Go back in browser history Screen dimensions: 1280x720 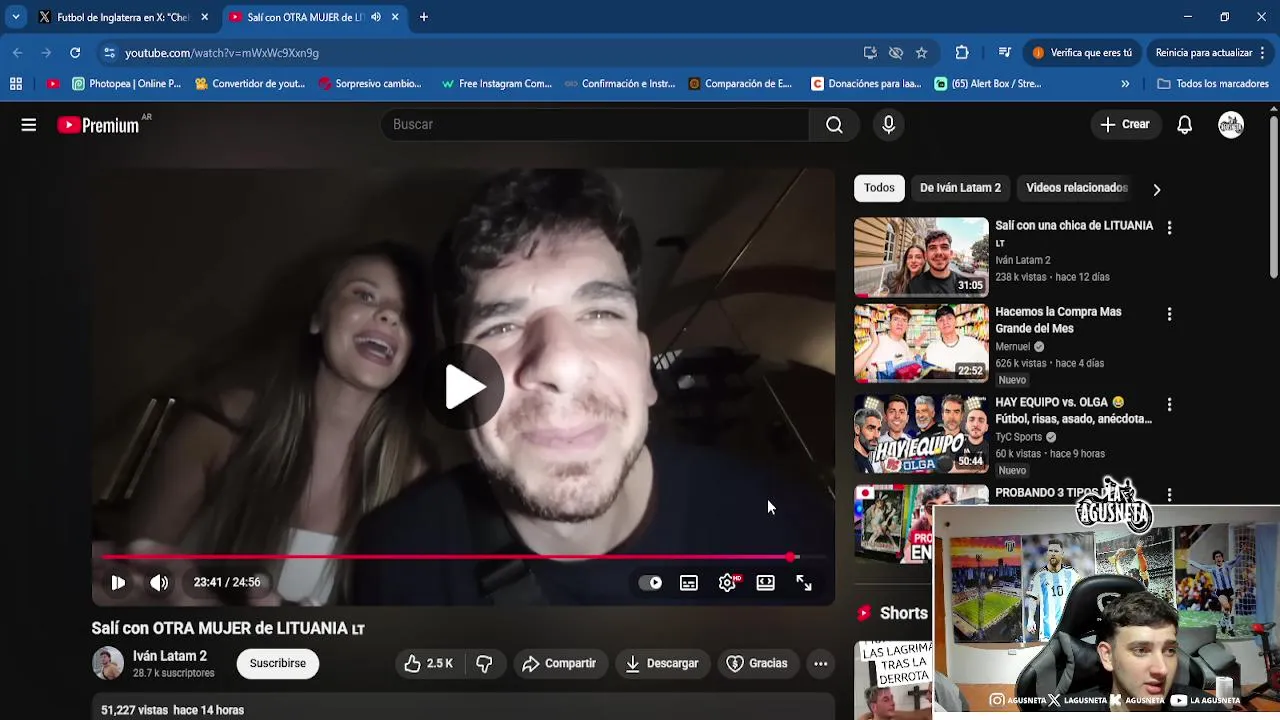point(18,53)
